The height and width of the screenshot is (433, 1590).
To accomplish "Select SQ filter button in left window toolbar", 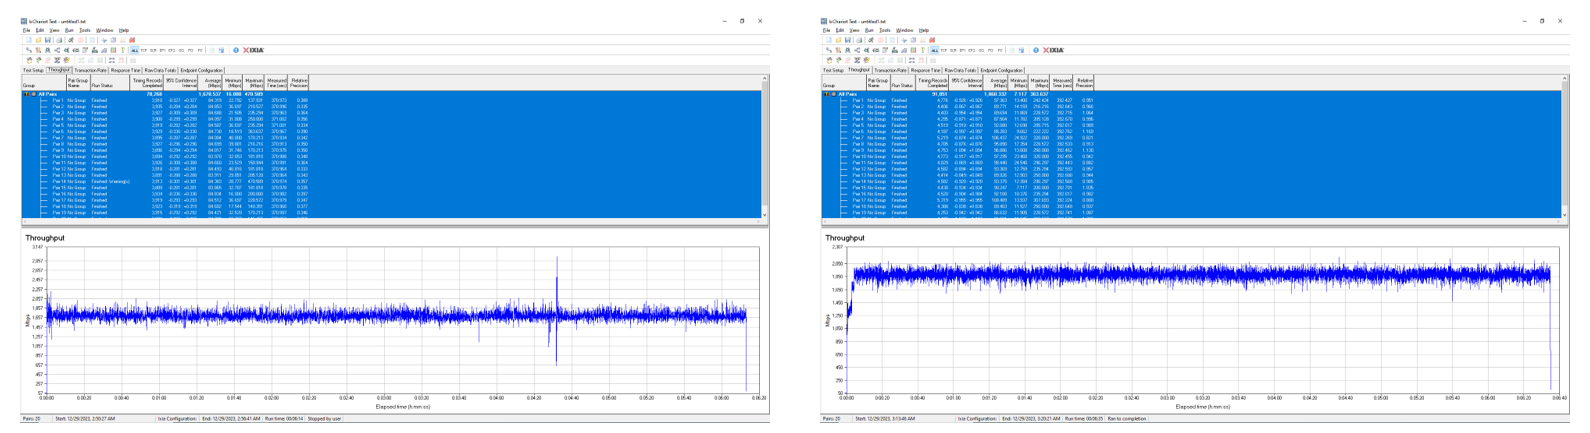I will point(181,50).
